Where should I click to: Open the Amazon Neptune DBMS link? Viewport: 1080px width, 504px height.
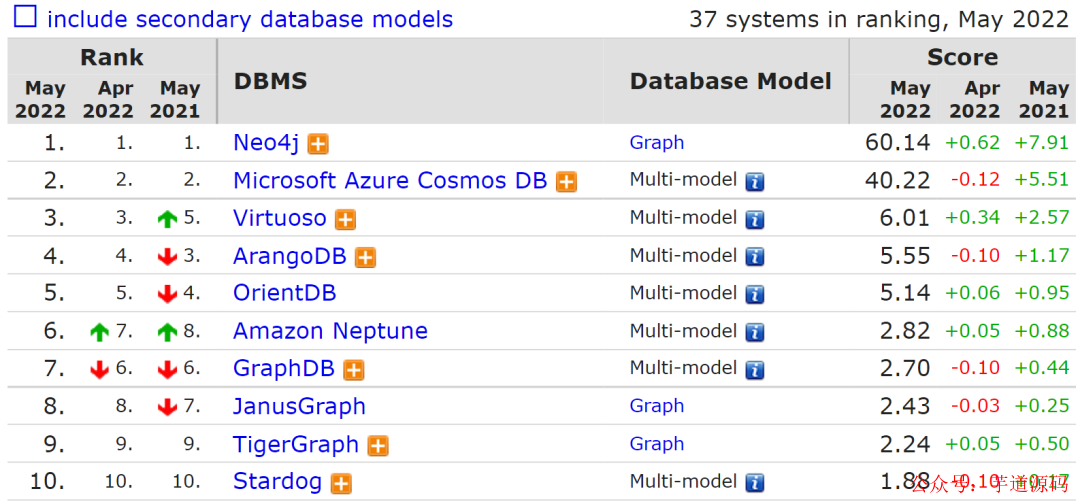coord(331,331)
